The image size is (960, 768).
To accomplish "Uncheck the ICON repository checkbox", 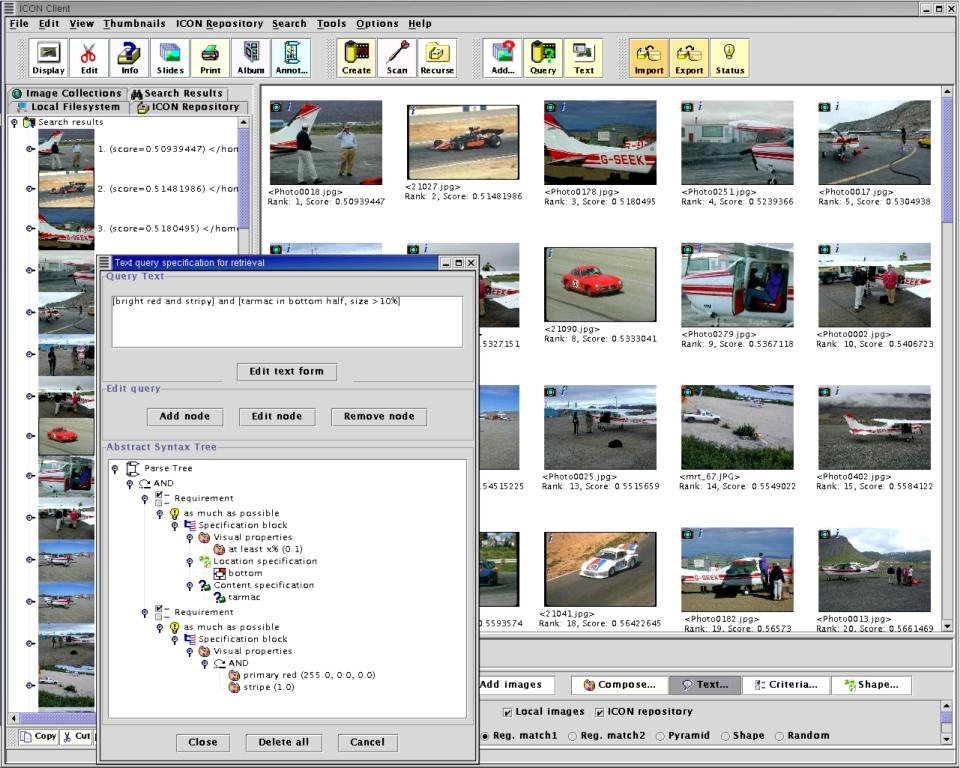I will point(600,712).
